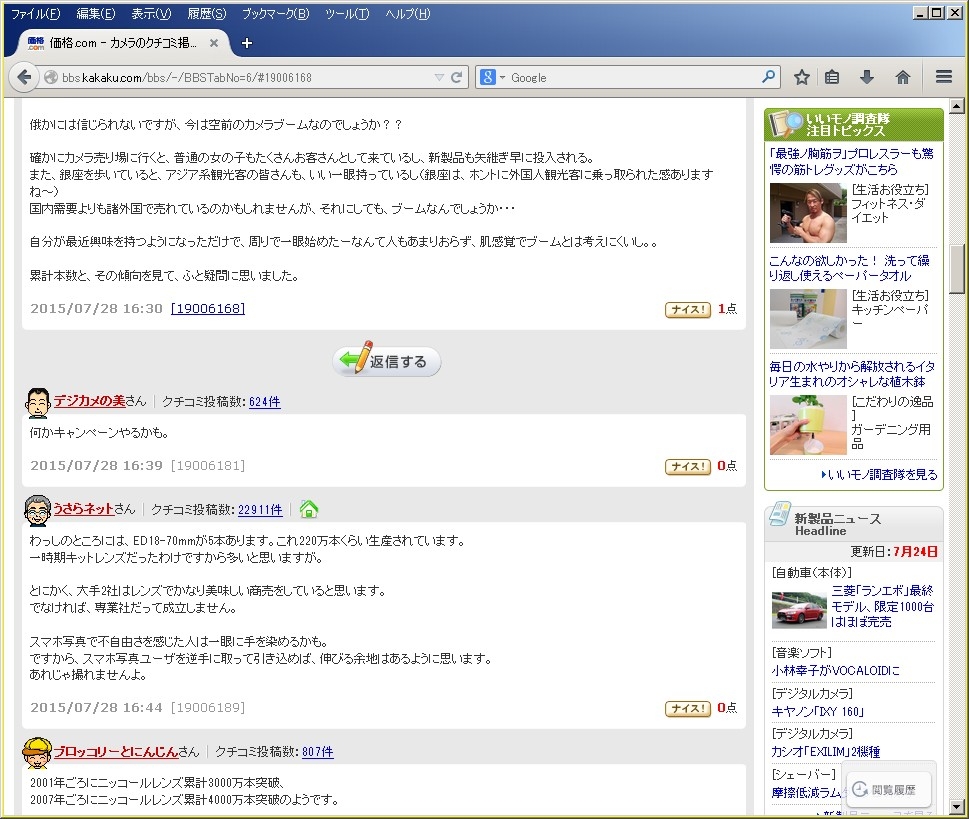
Task: Open the URL history dropdown arrow
Action: click(x=439, y=77)
